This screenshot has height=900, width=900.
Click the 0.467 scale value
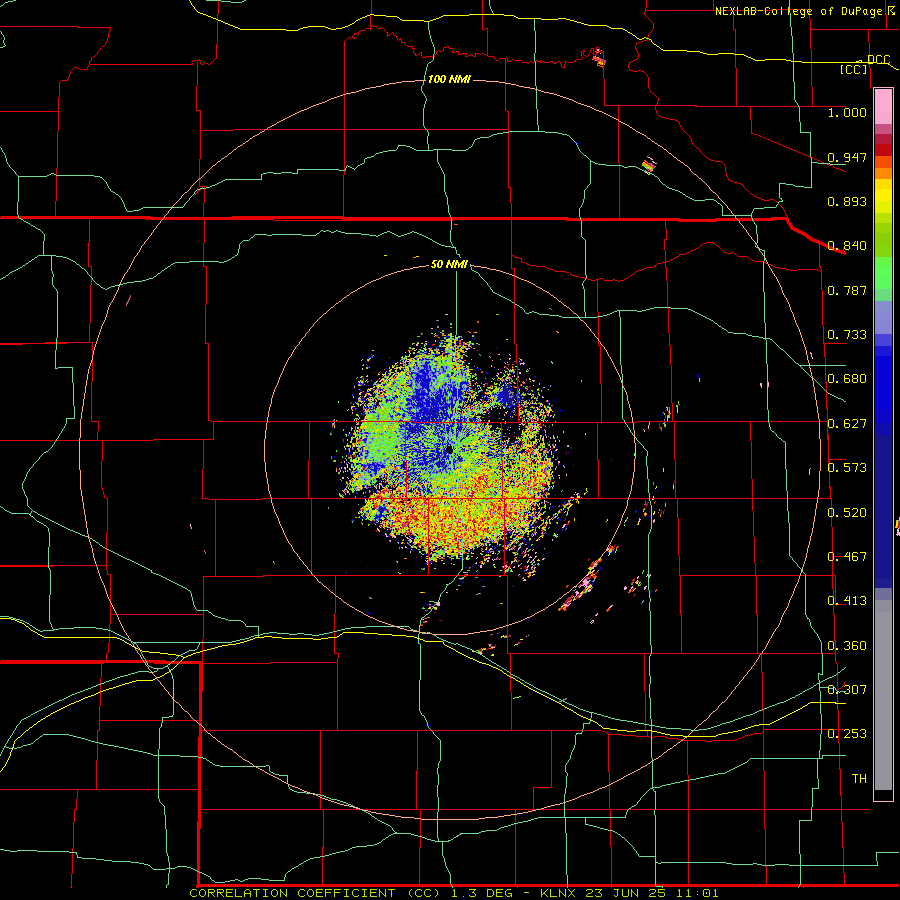847,557
